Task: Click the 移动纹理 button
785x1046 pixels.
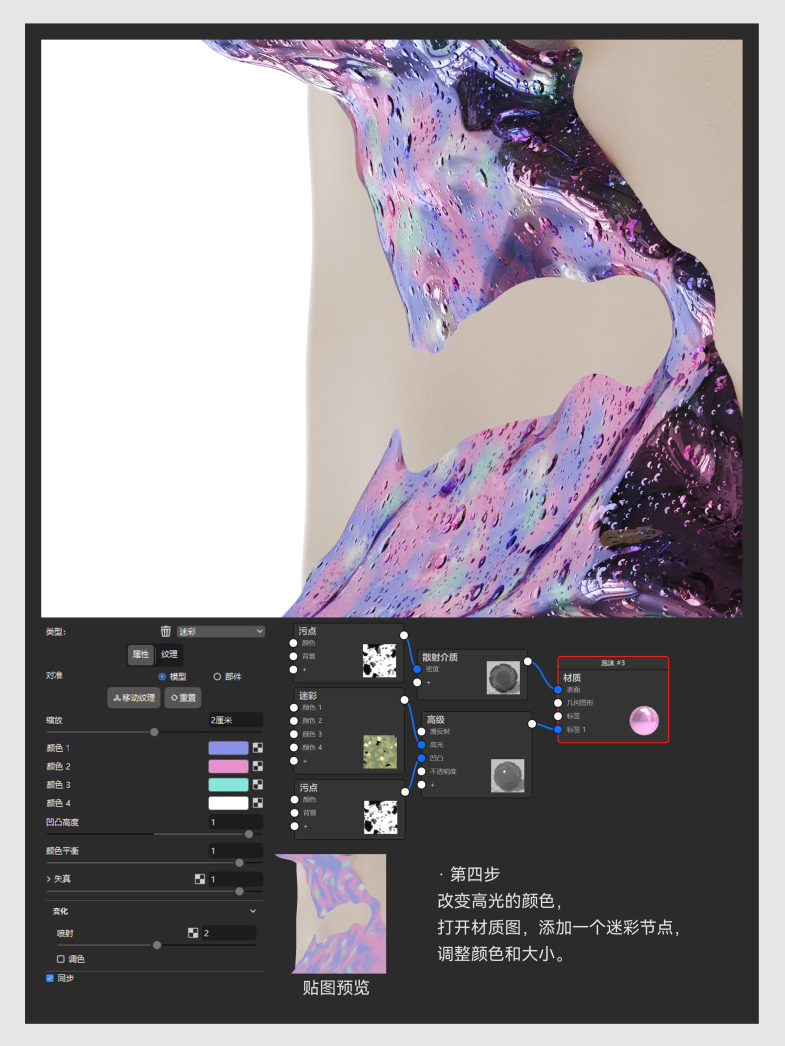Action: [x=134, y=697]
